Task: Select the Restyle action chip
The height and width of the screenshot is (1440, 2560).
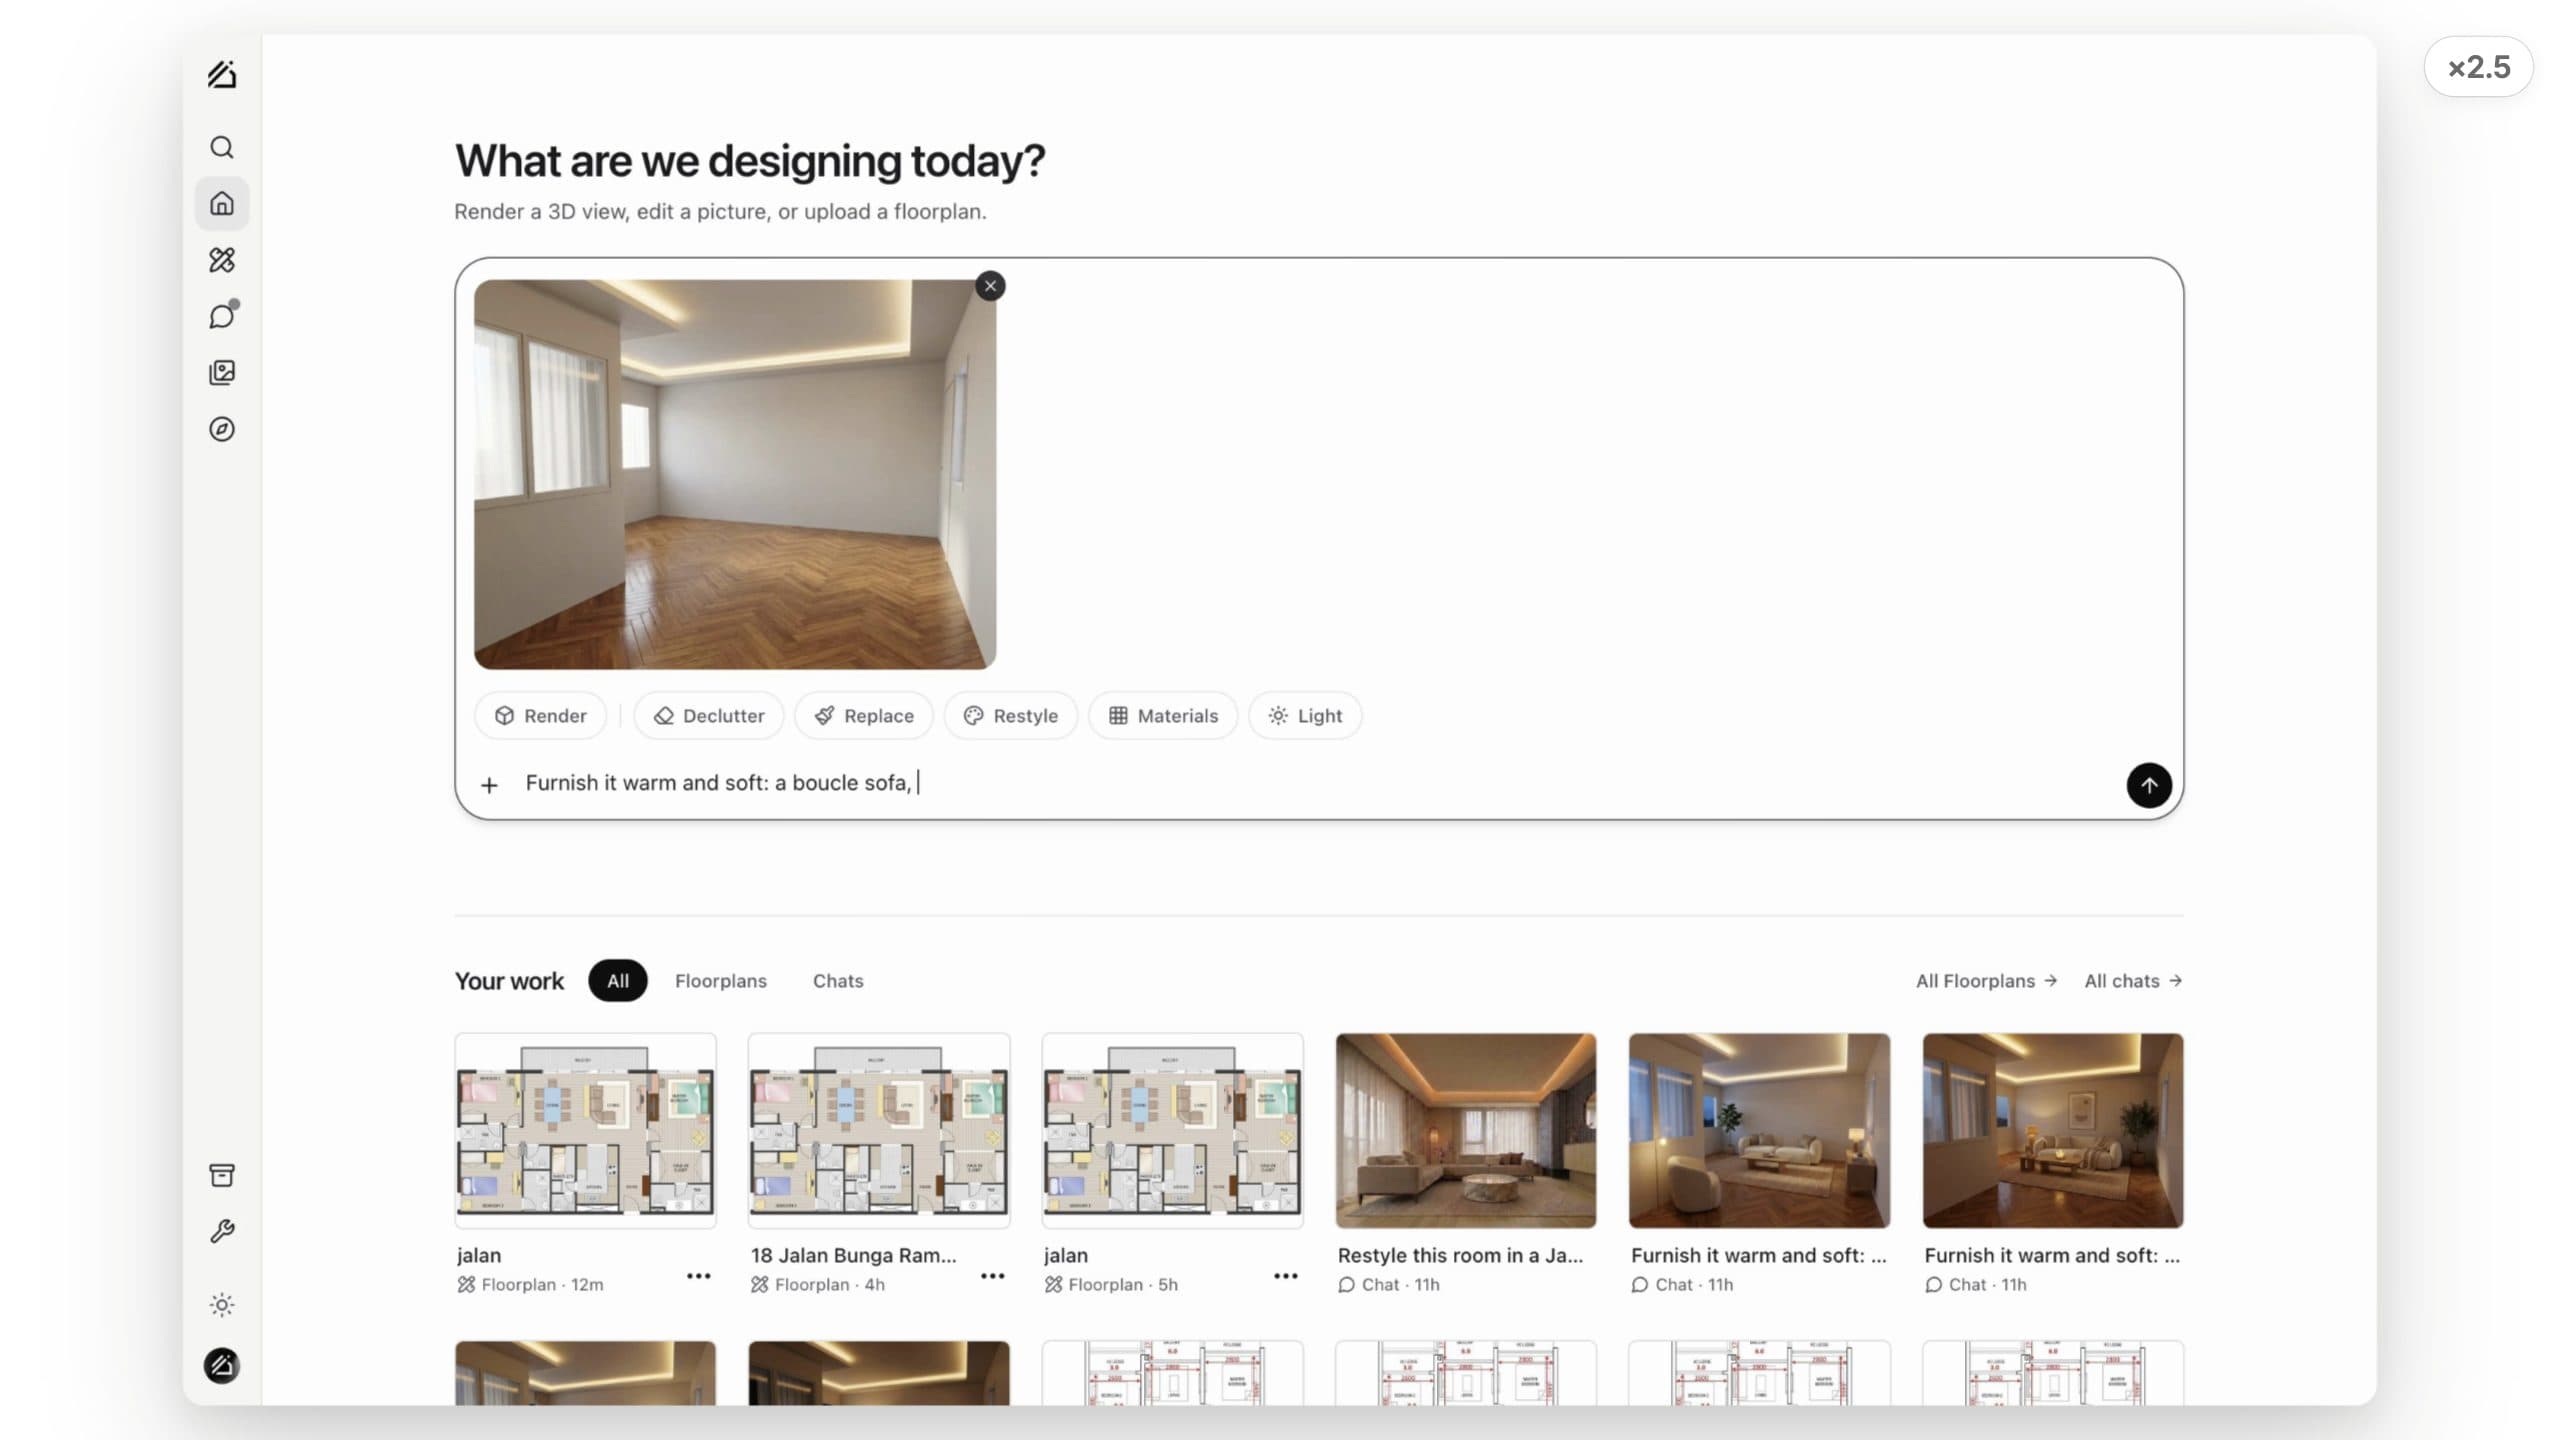Action: (1011, 716)
